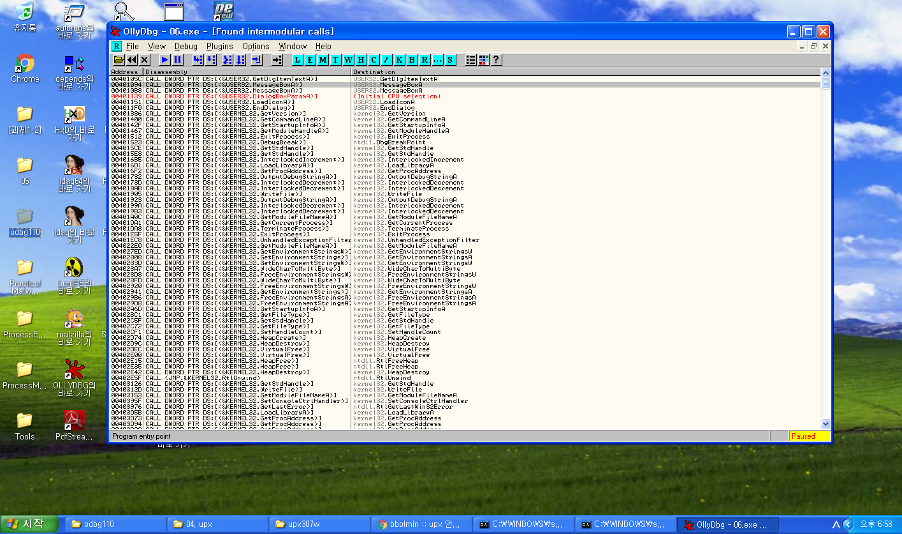The width and height of the screenshot is (902, 534).
Task: Open Threads window with T button
Action: pos(335,60)
